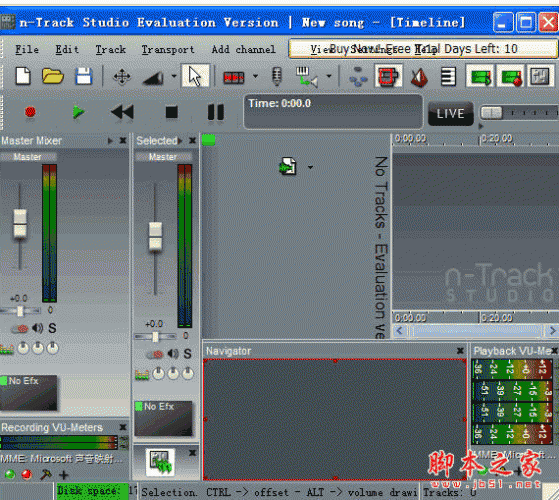This screenshot has width=559, height=500.
Task: Open the Transport menu
Action: (168, 50)
